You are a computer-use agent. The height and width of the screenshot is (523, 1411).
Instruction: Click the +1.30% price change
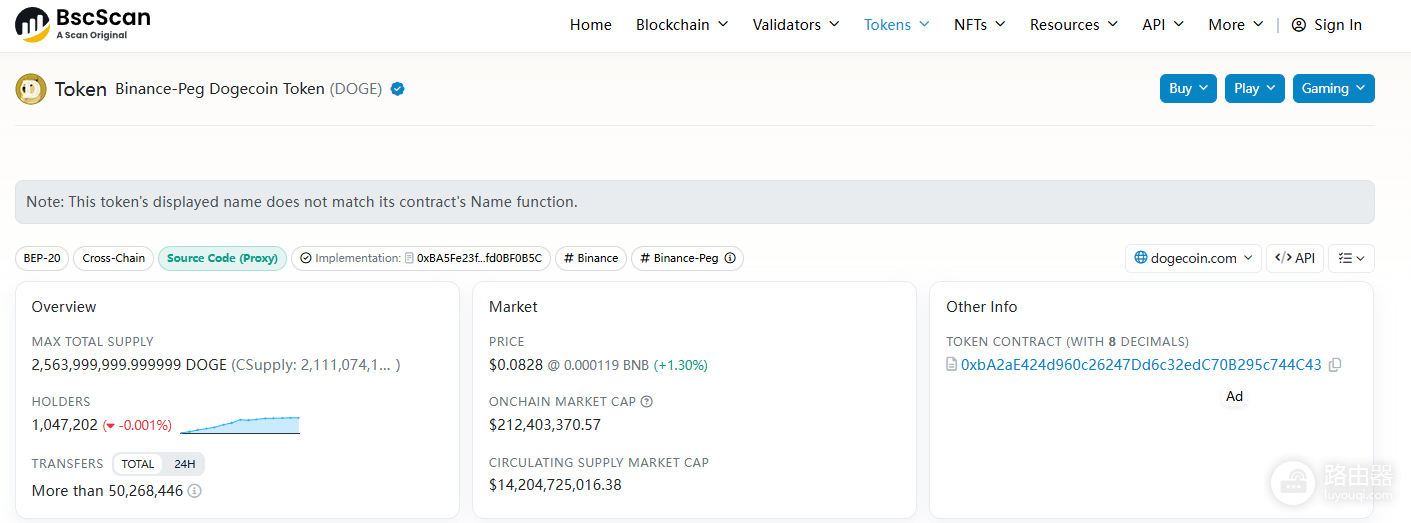(x=681, y=365)
